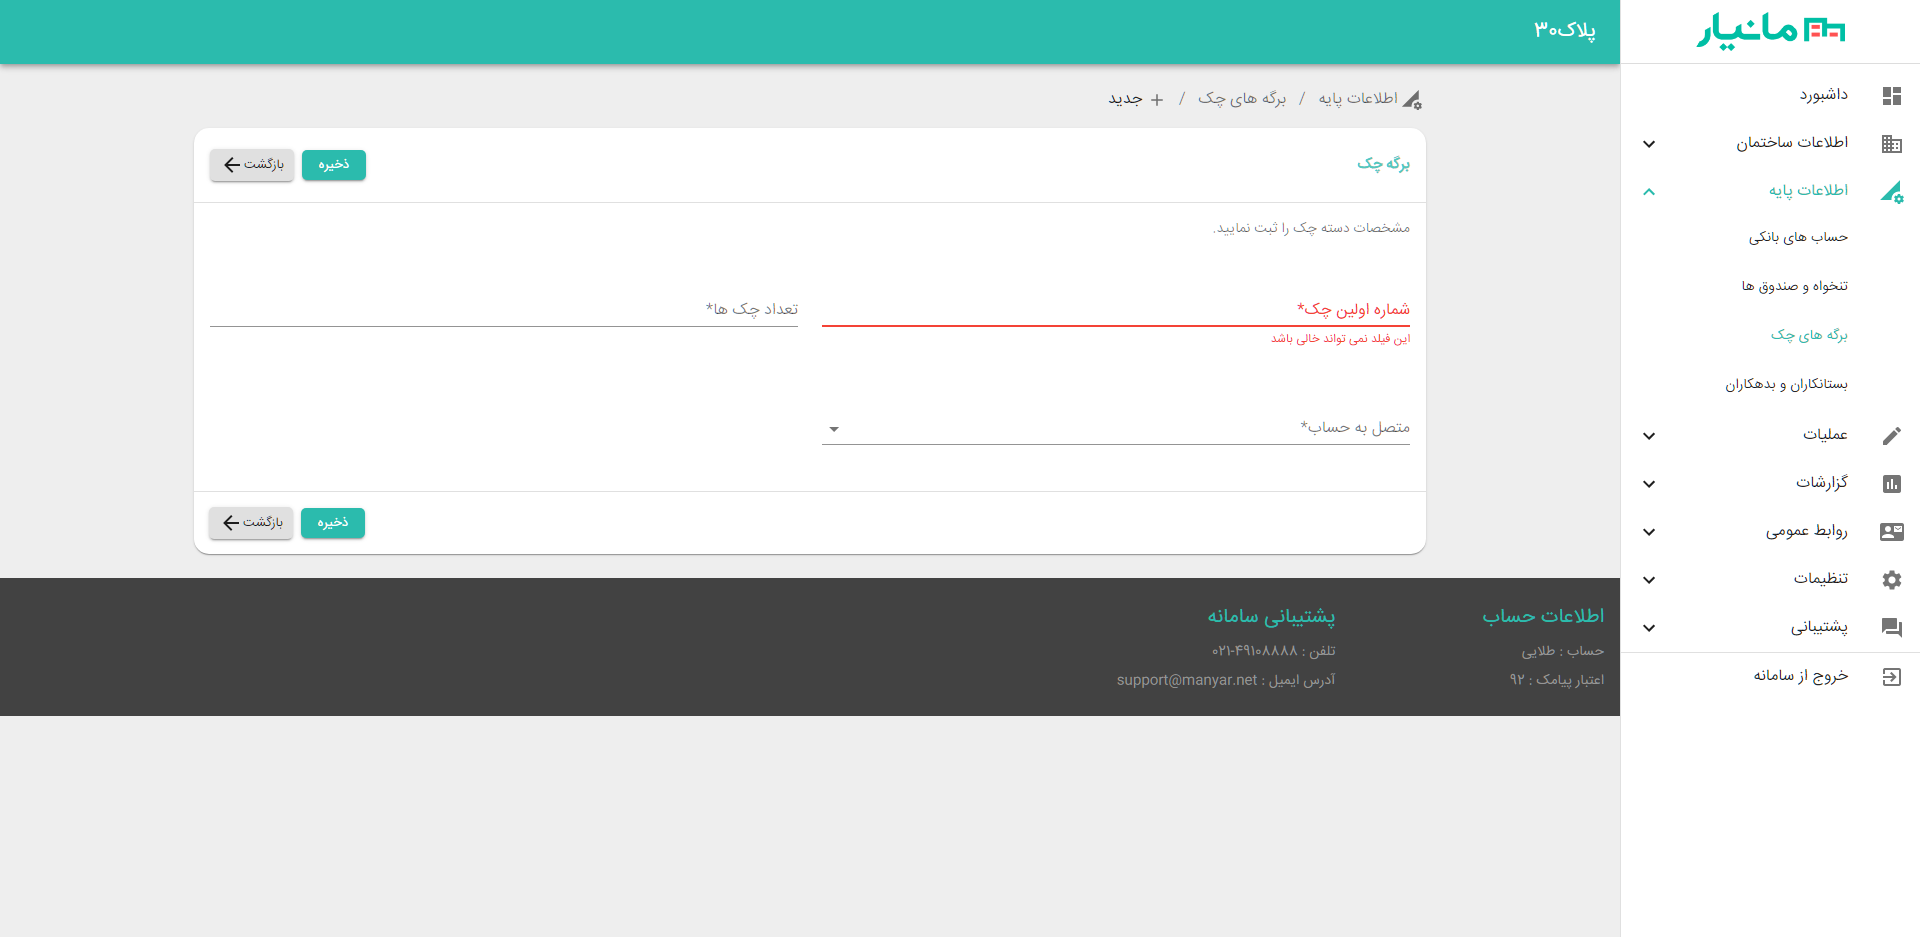The width and height of the screenshot is (1920, 937).
Task: Expand عملیات menu chevron
Action: 1649,436
